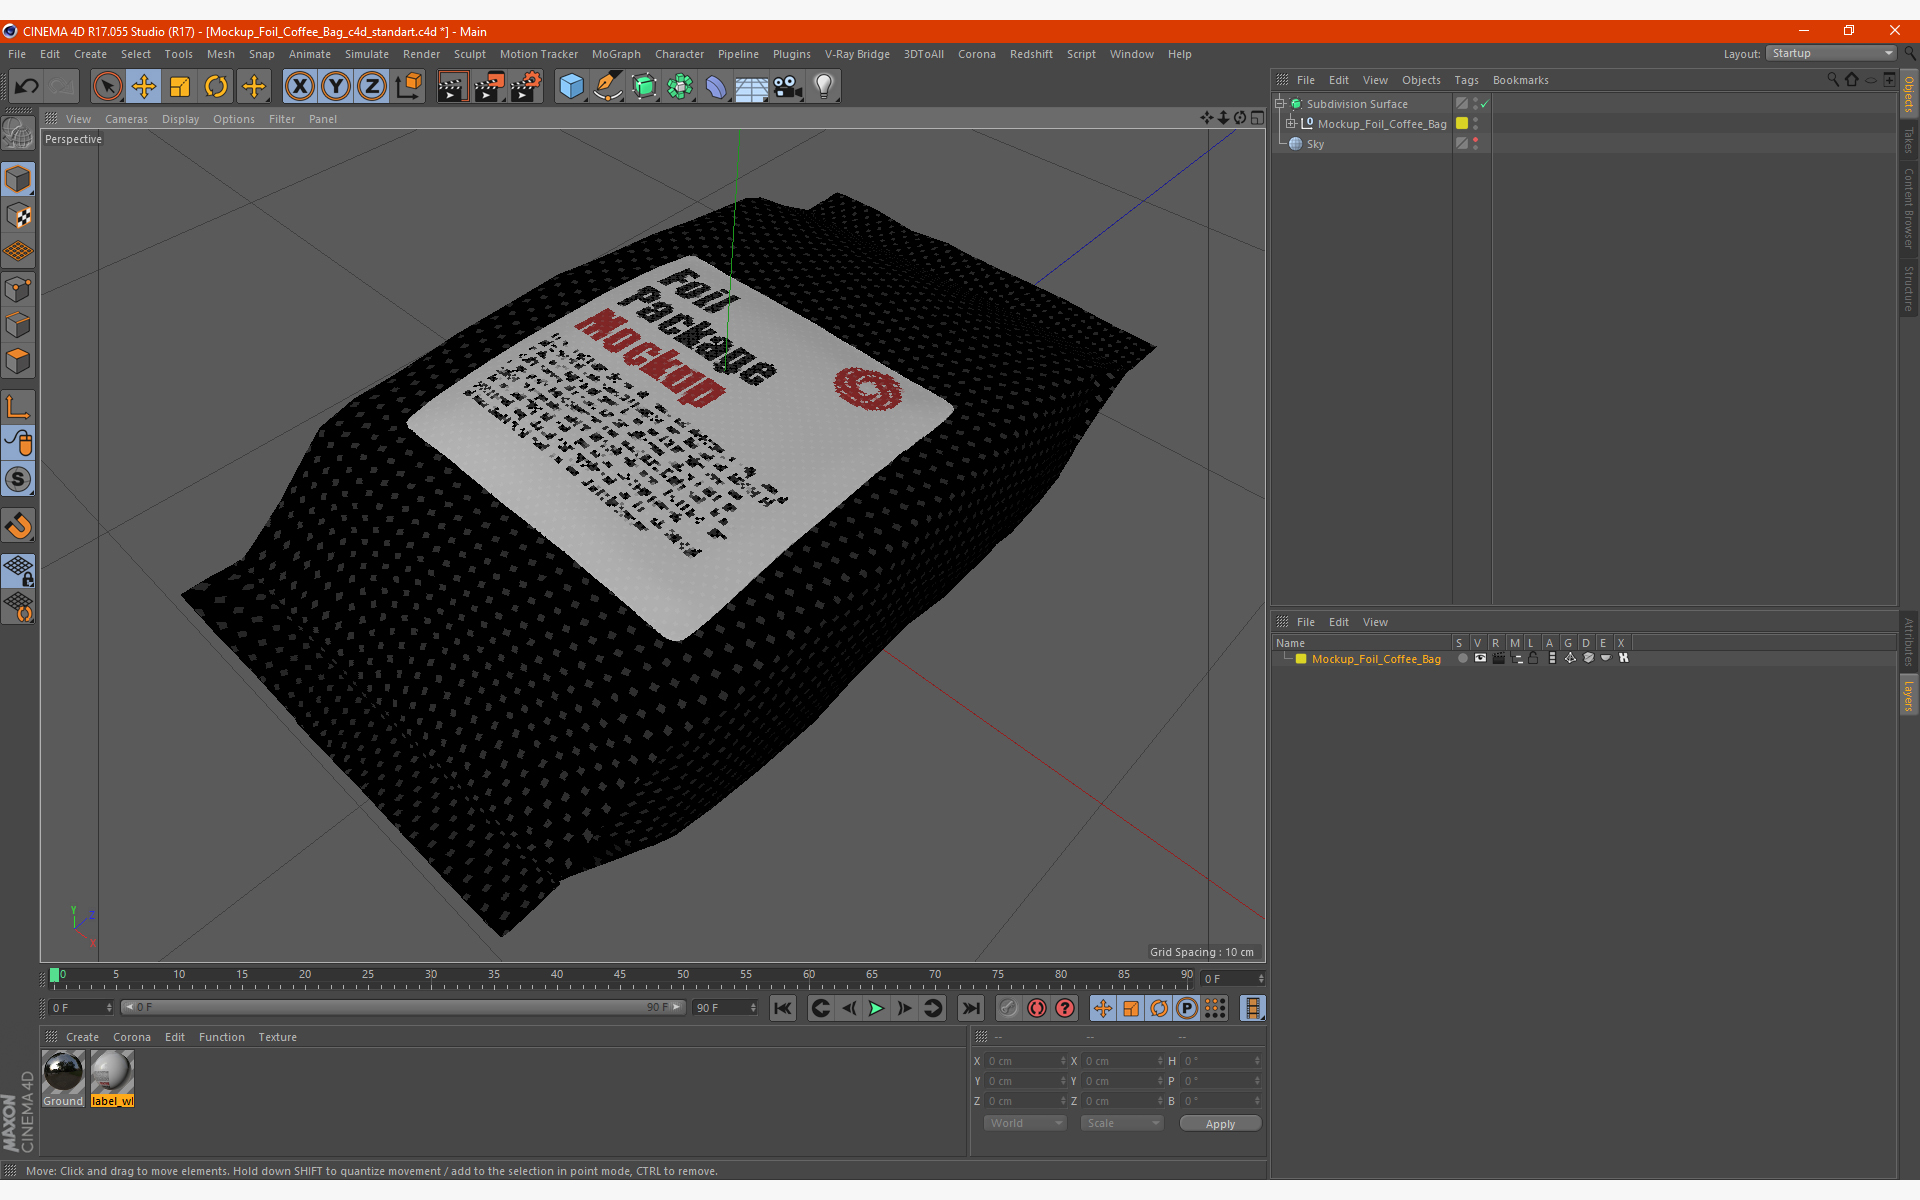Select Mockup_Foil_Coffee_Bag layer in Layer Manager
Screen dimensions: 1920x1200
[1376, 659]
